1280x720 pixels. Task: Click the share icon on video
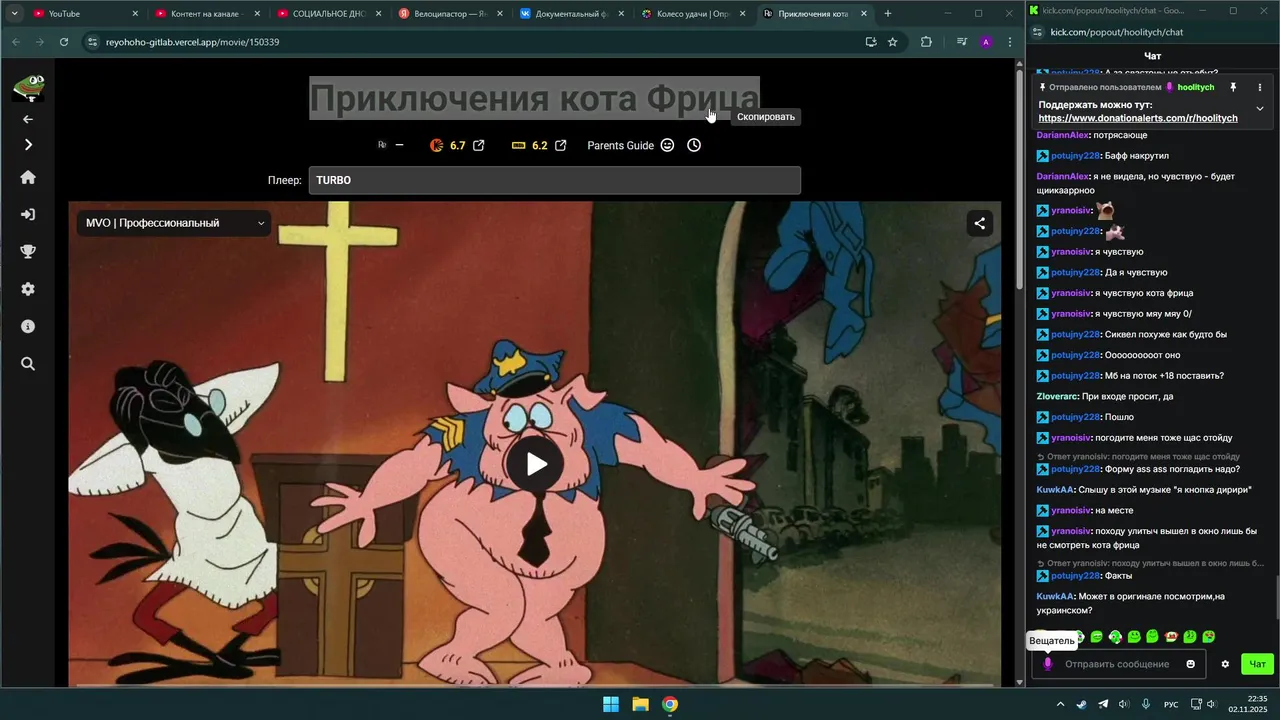point(980,224)
